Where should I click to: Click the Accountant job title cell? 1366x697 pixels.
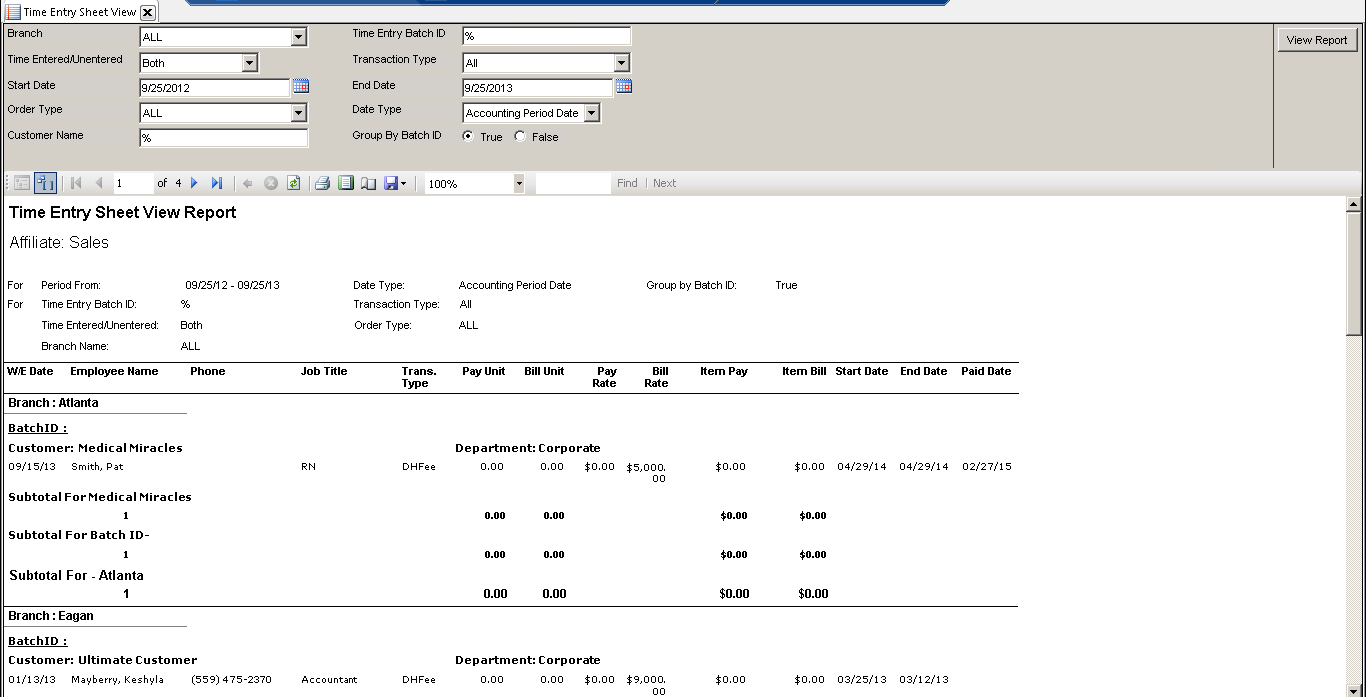click(x=329, y=680)
